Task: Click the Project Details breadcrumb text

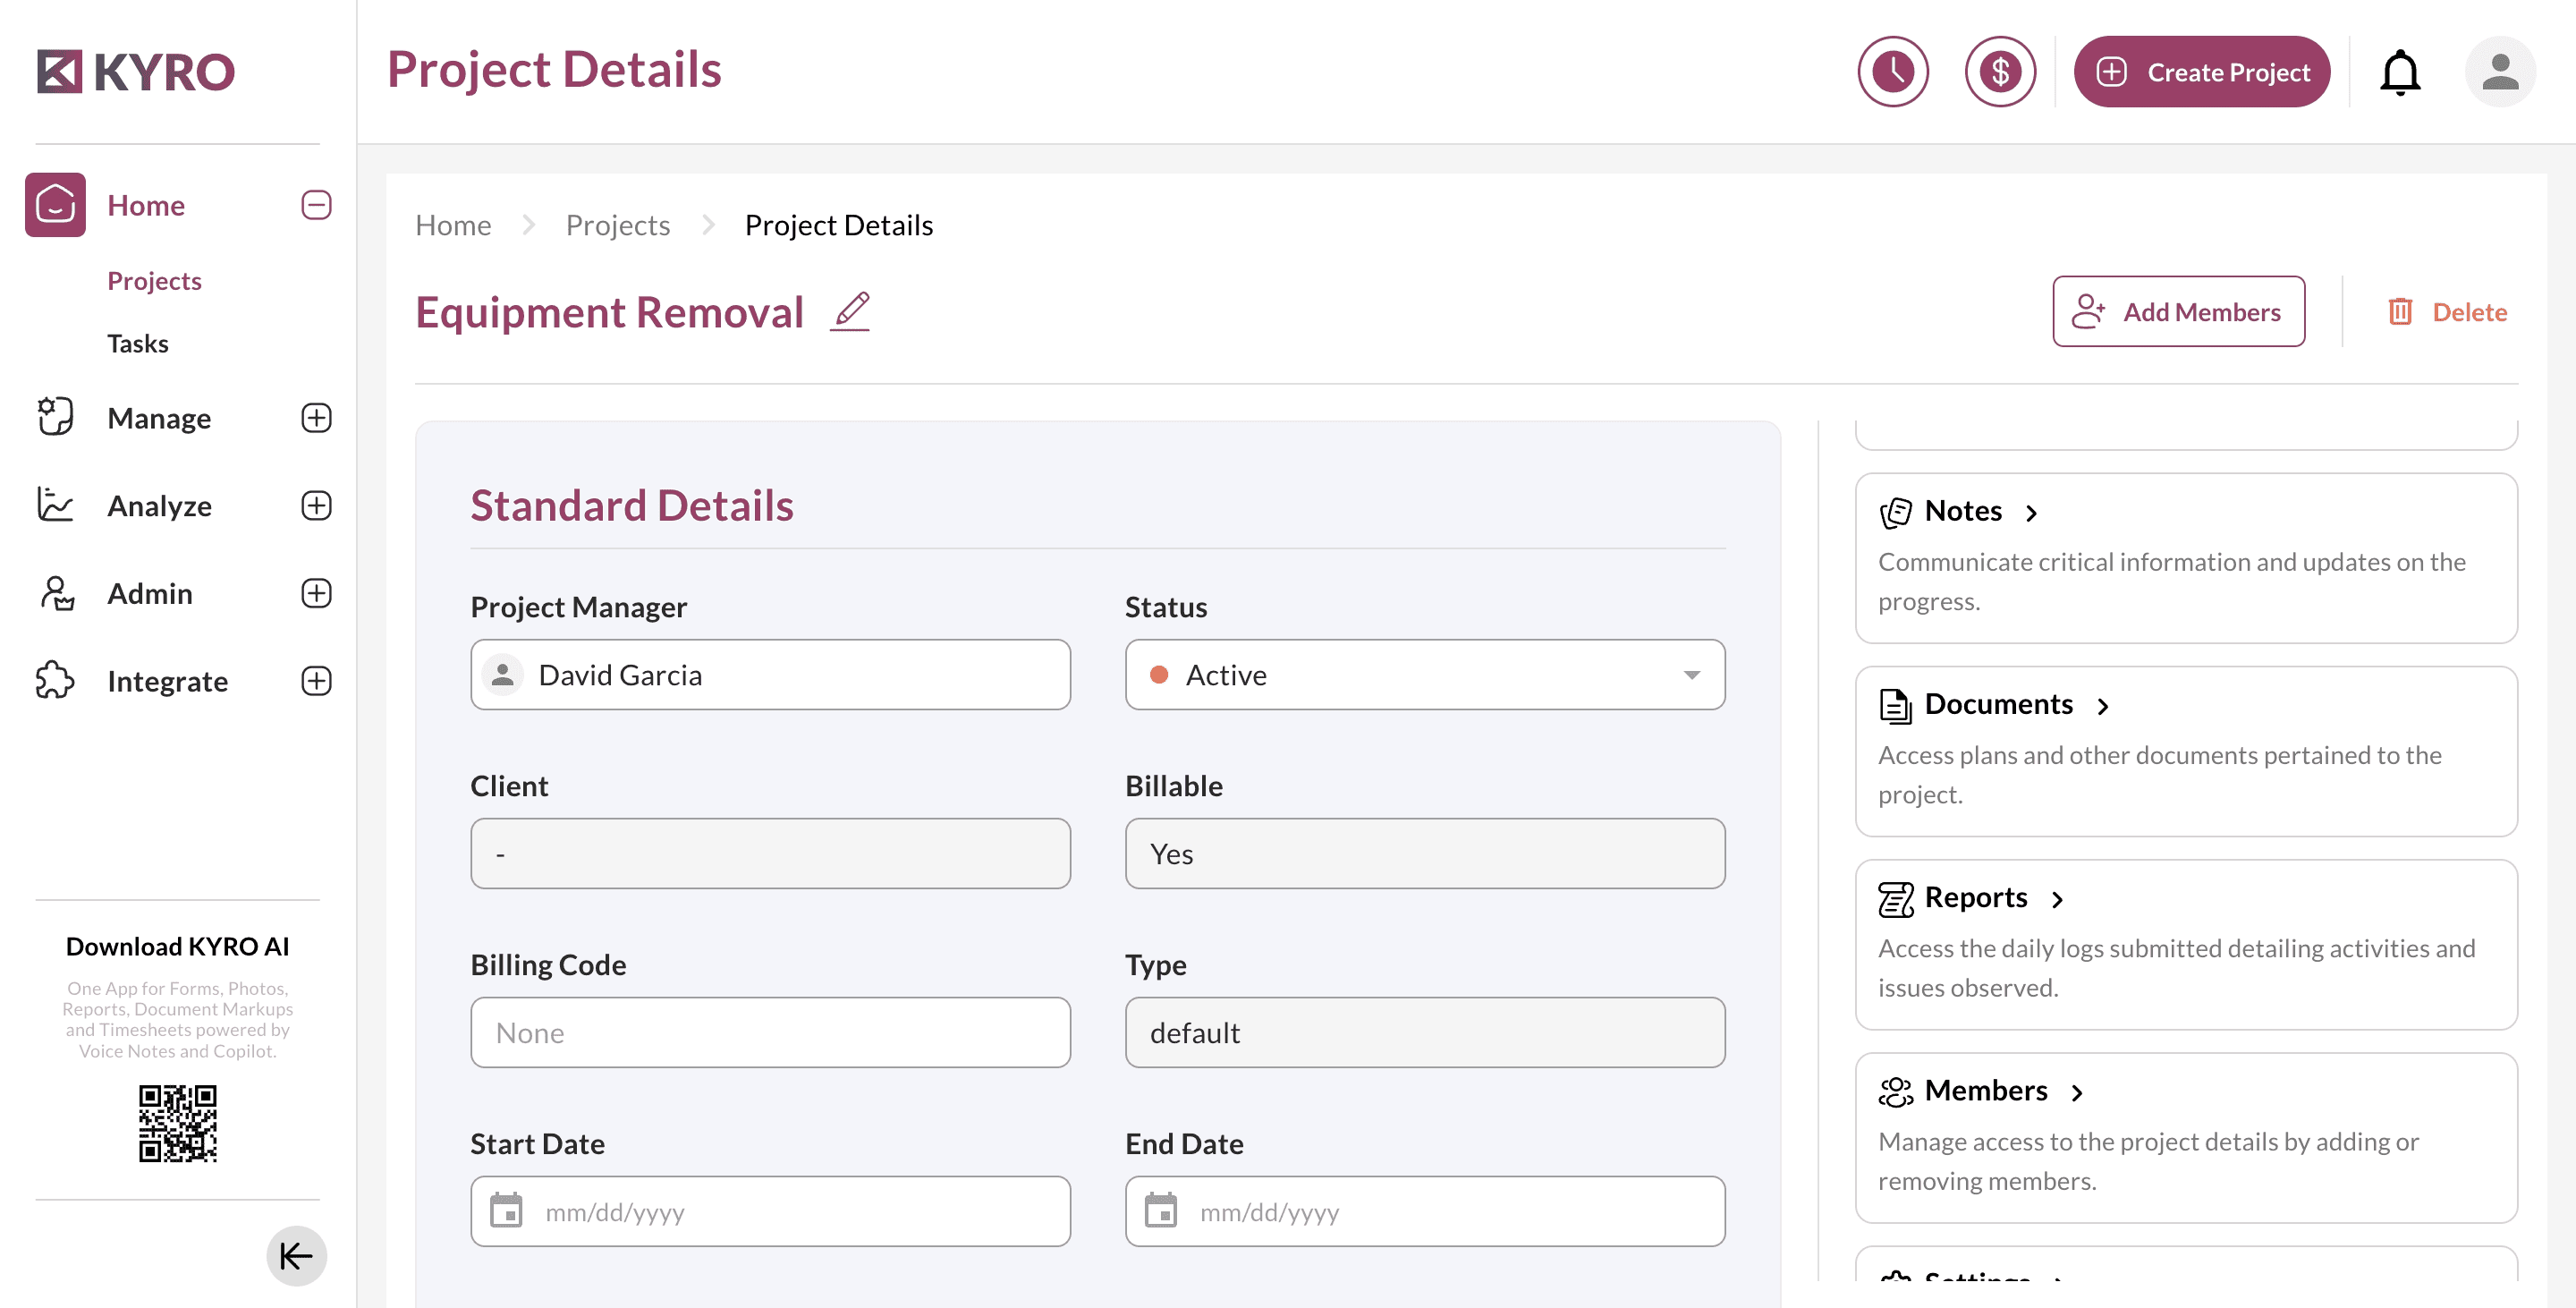Action: pyautogui.click(x=838, y=225)
